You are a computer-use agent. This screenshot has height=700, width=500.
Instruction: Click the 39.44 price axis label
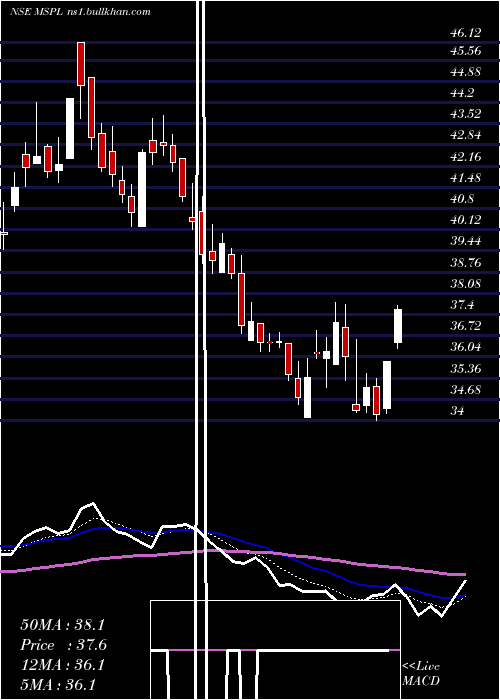coord(466,241)
